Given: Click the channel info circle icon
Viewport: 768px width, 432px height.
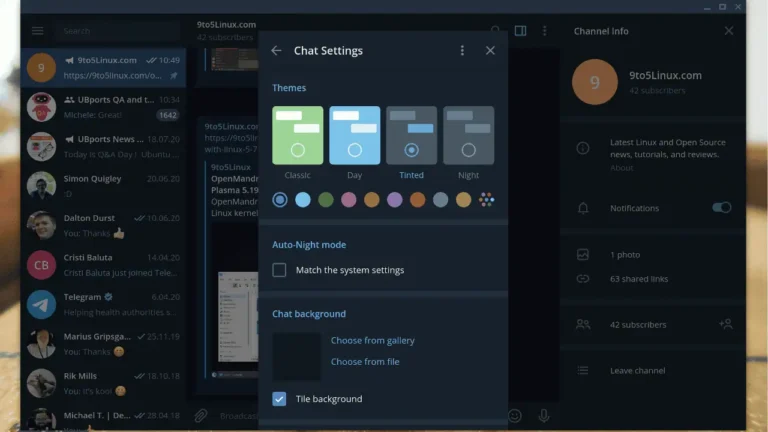Looking at the screenshot, I should point(583,148).
